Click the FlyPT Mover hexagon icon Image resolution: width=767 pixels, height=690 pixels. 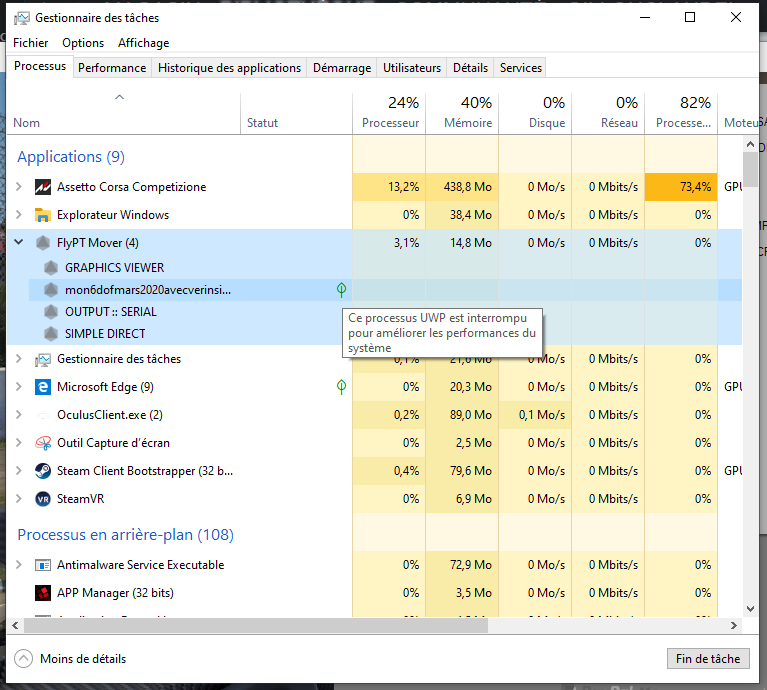[x=43, y=243]
